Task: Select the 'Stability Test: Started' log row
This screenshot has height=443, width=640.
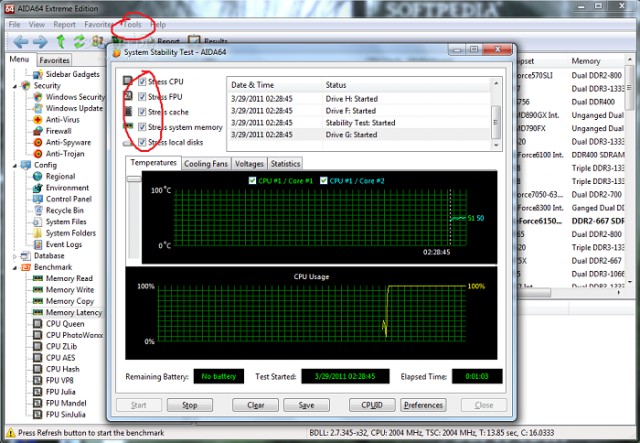Action: pyautogui.click(x=359, y=122)
